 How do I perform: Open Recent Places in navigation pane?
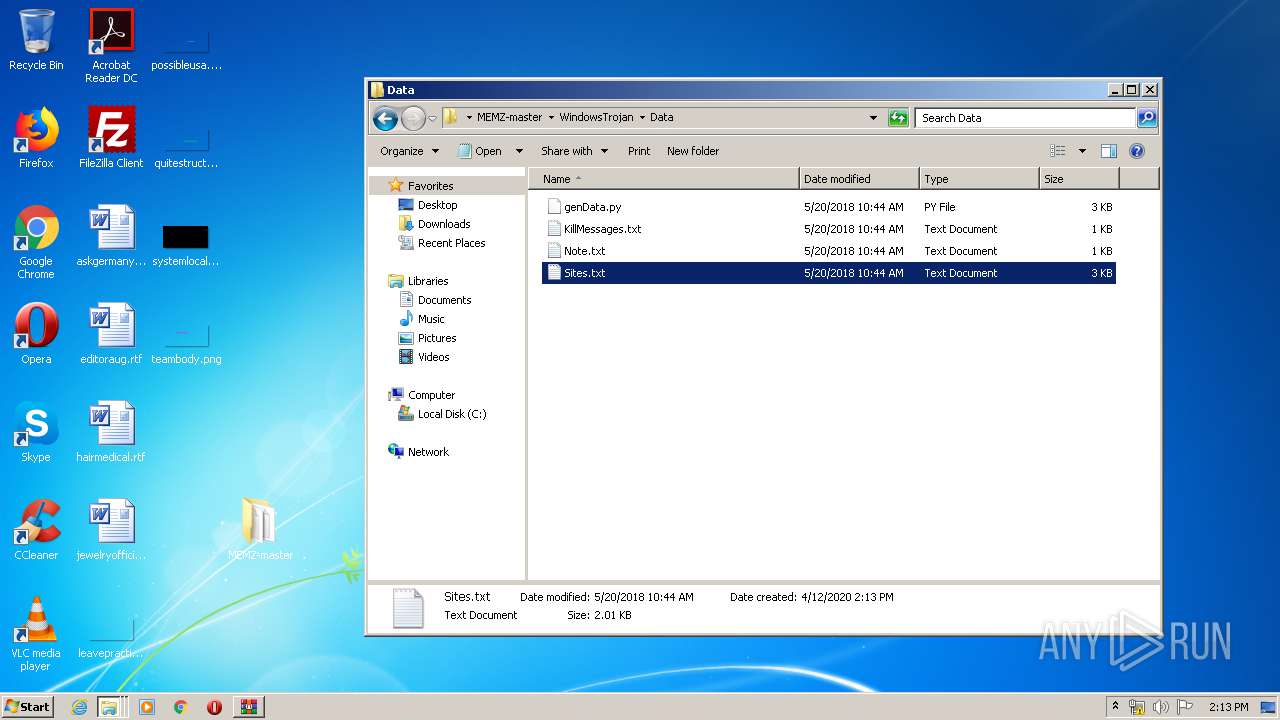click(451, 243)
